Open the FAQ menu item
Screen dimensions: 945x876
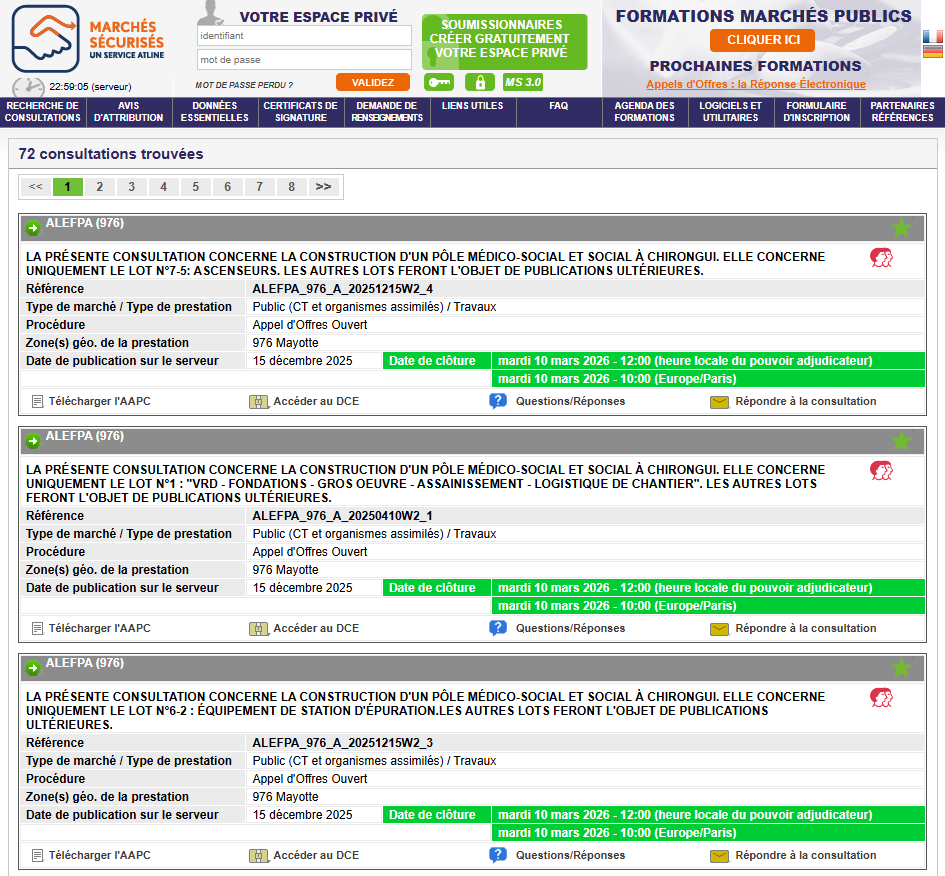[x=558, y=106]
